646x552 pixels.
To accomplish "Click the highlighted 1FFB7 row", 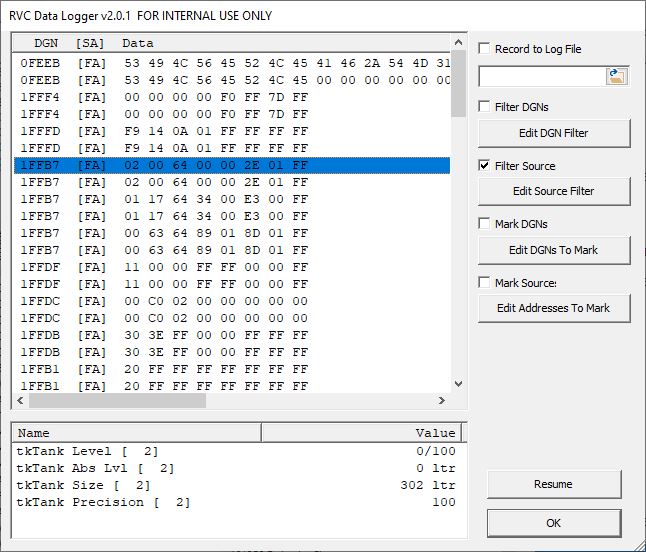I will 232,165.
